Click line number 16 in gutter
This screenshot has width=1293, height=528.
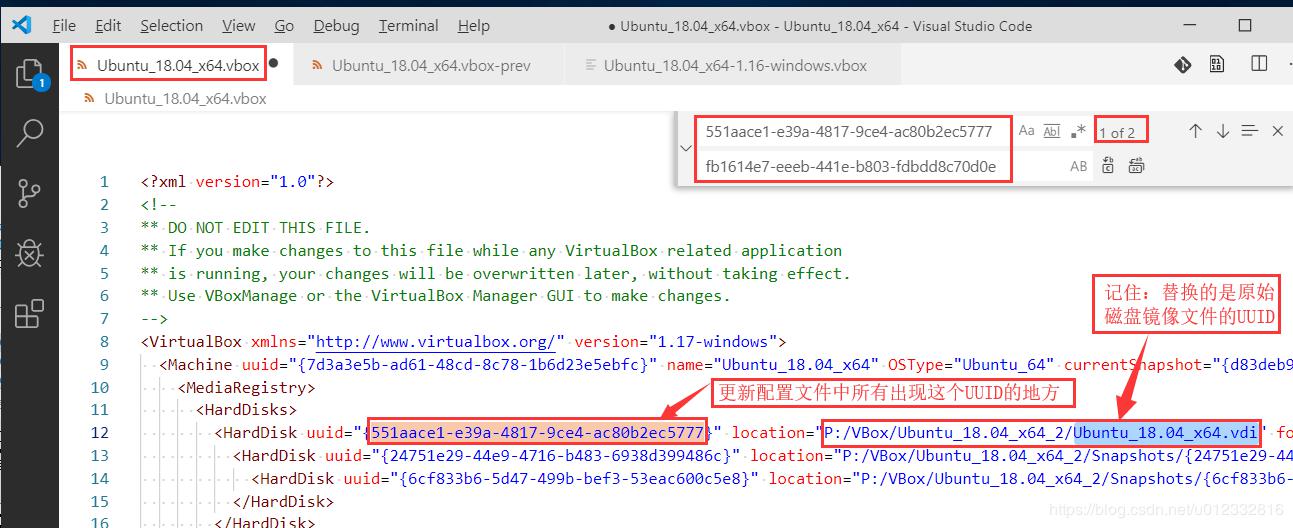coord(99,522)
